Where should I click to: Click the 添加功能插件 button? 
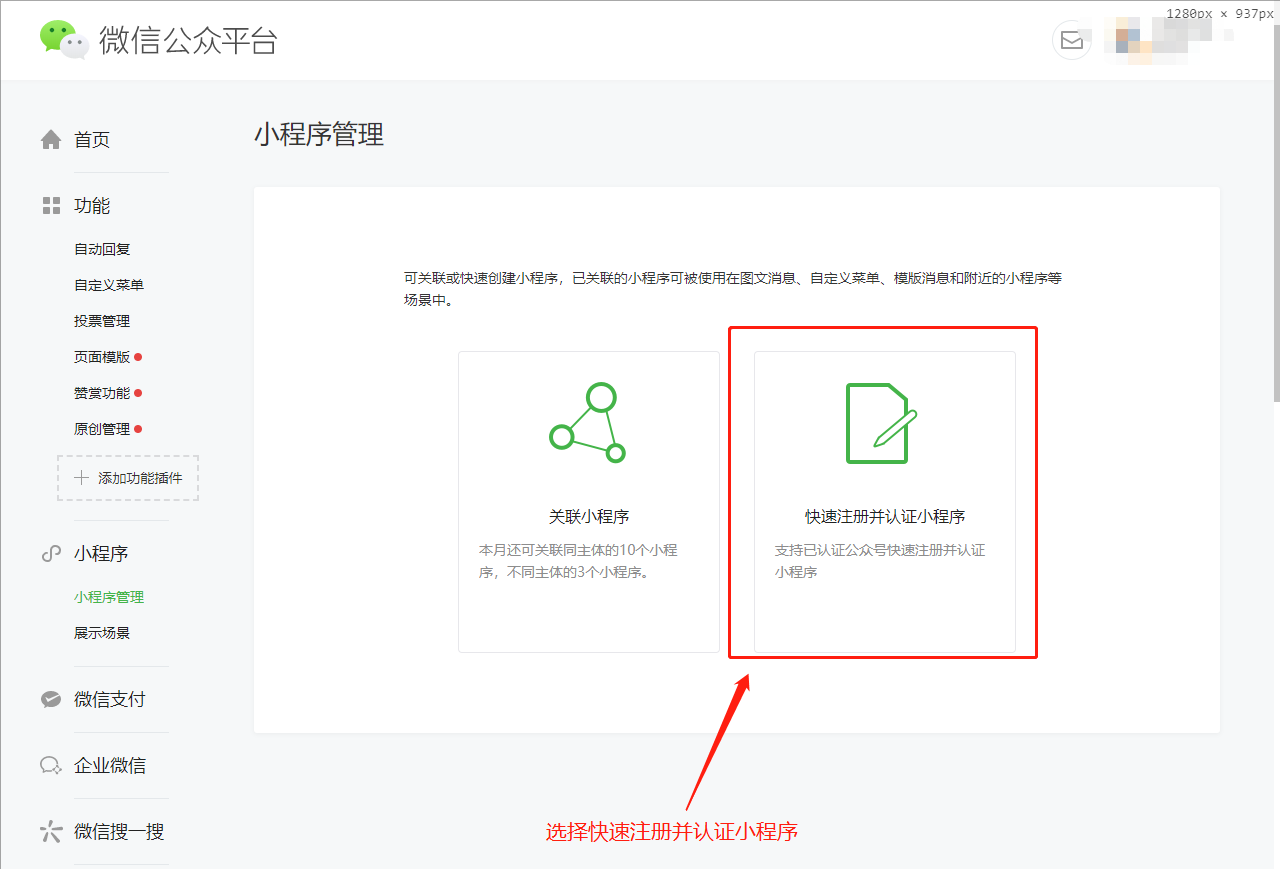pyautogui.click(x=128, y=478)
